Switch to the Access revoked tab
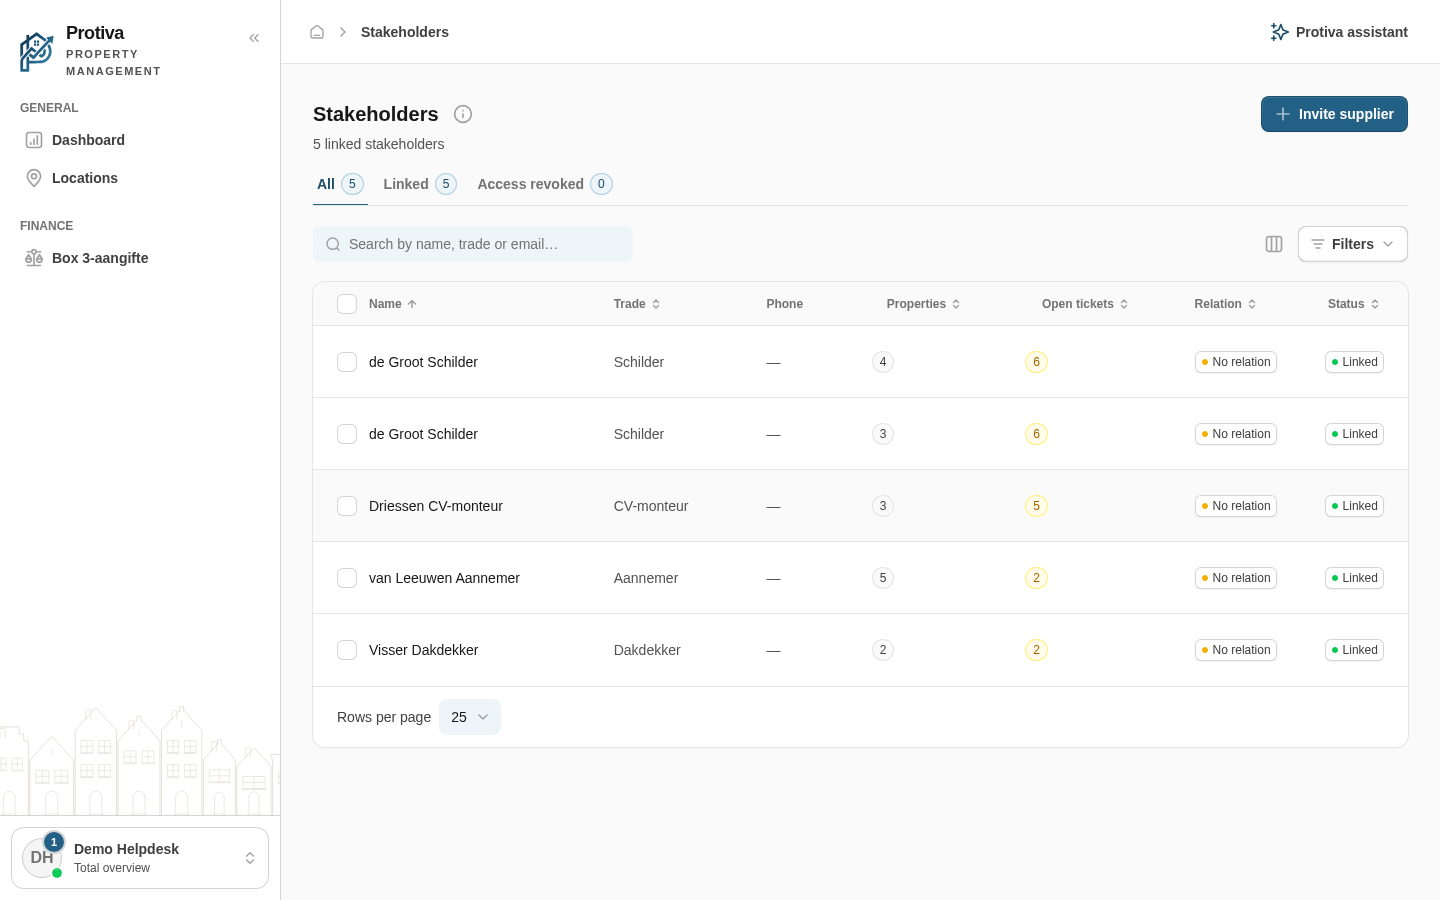Viewport: 1440px width, 900px height. (x=545, y=184)
